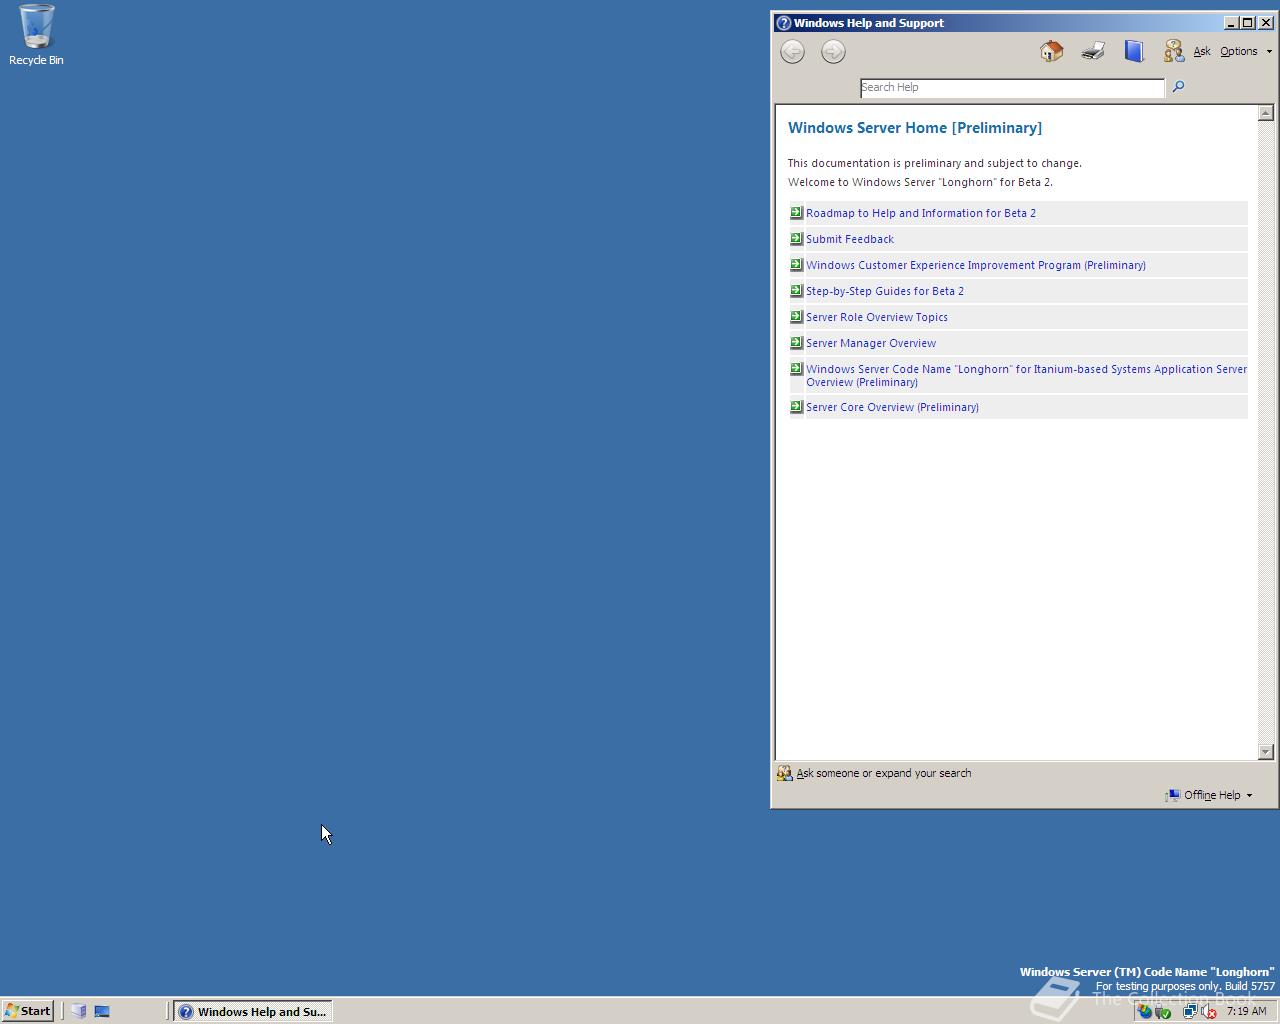Open Roadmap to Help and Information for Beta 2
Image resolution: width=1280 pixels, height=1024 pixels.
coord(921,213)
